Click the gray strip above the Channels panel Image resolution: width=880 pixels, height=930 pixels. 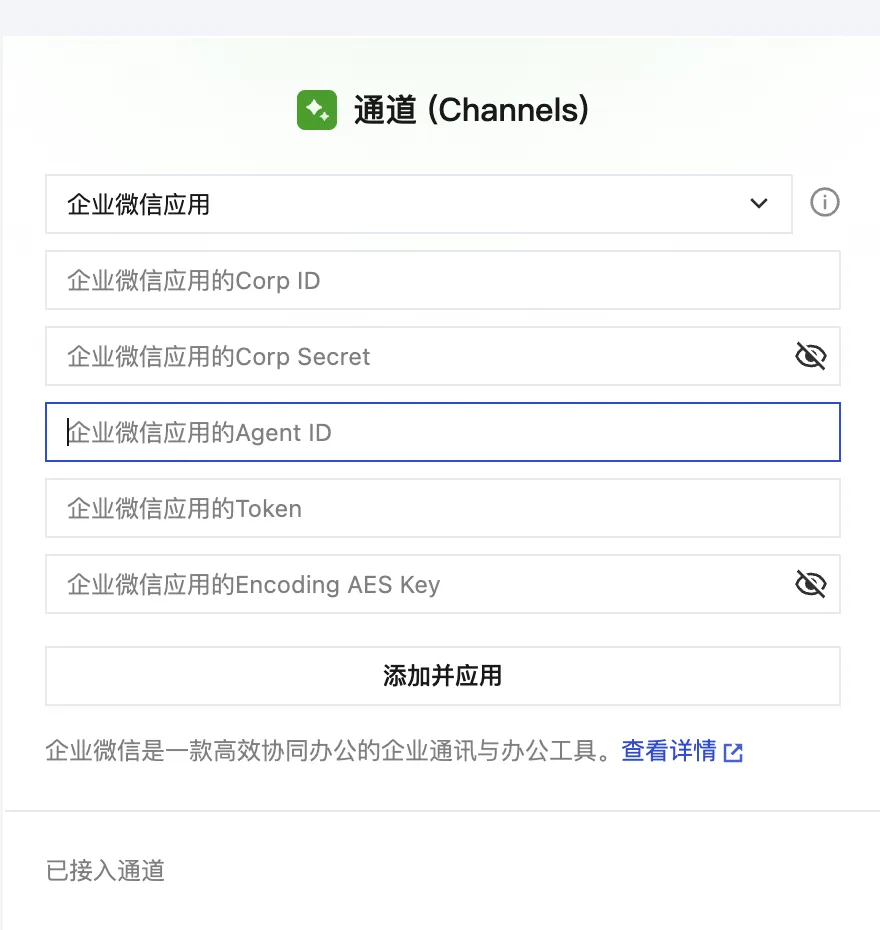pyautogui.click(x=440, y=17)
